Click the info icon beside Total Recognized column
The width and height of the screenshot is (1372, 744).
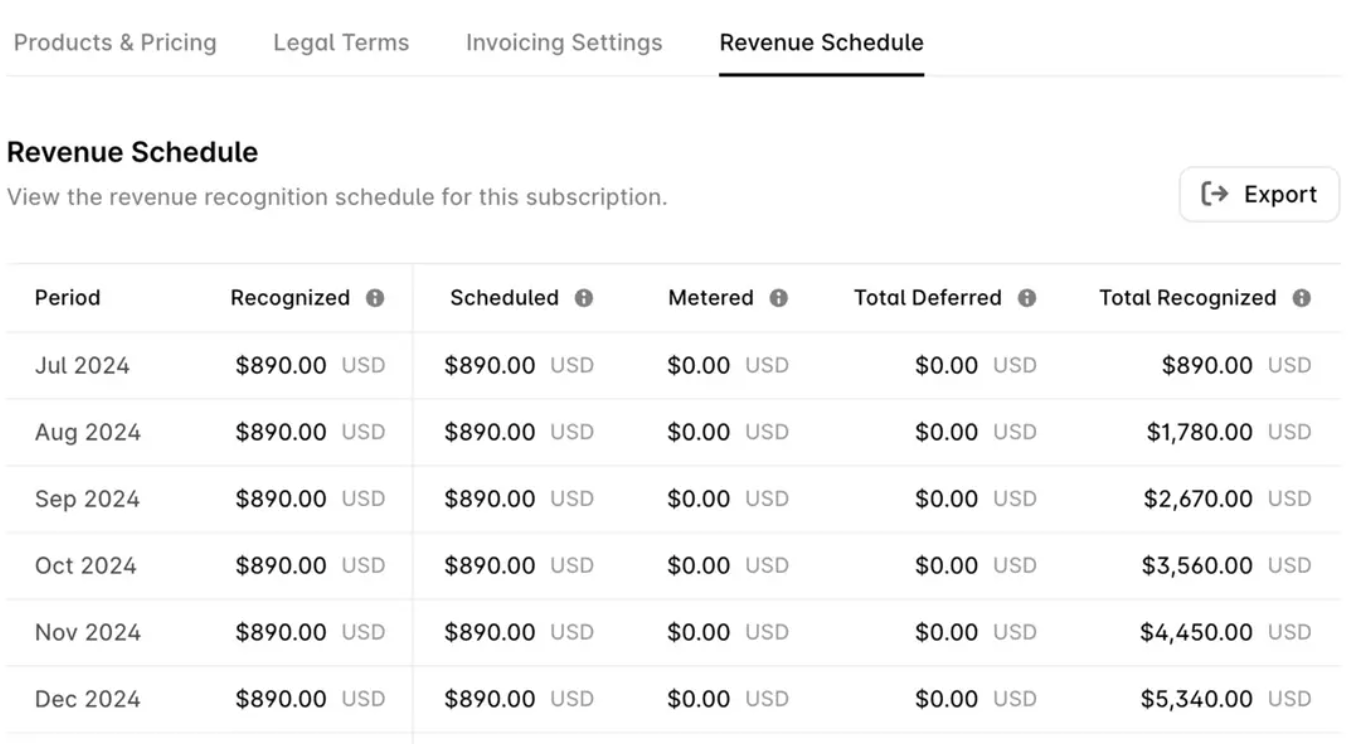tap(1300, 297)
